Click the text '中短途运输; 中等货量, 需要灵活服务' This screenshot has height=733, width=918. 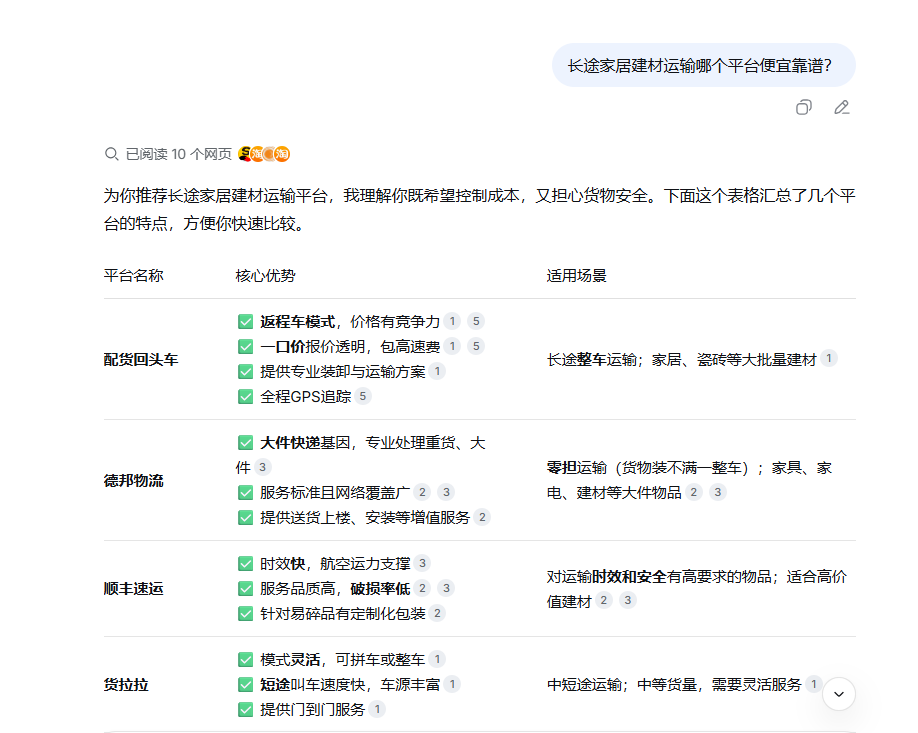tap(674, 684)
